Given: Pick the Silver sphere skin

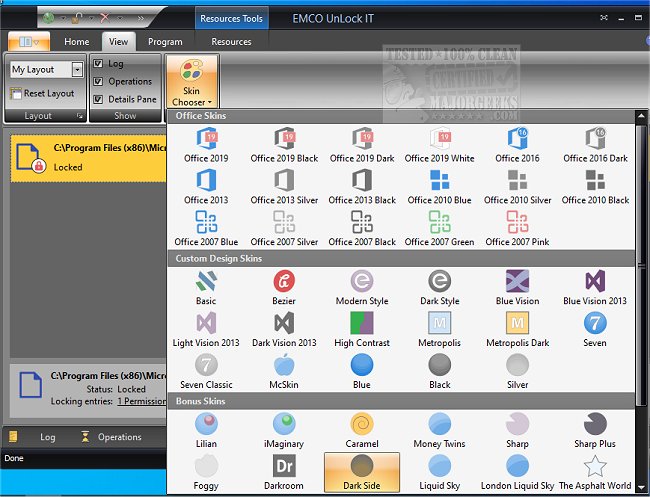Looking at the screenshot, I should tap(517, 372).
